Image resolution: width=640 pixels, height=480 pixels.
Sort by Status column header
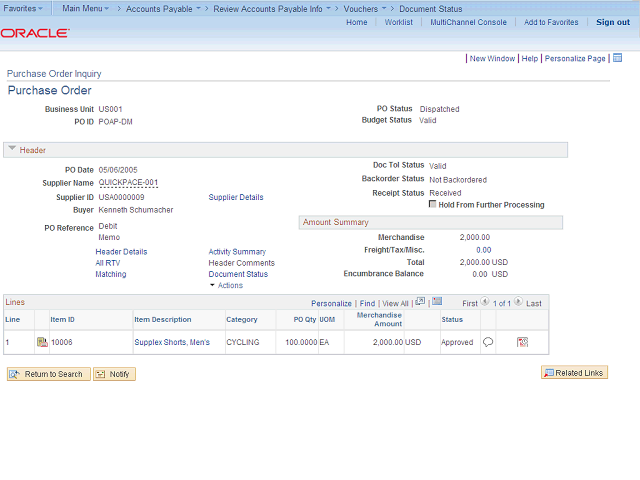point(452,319)
